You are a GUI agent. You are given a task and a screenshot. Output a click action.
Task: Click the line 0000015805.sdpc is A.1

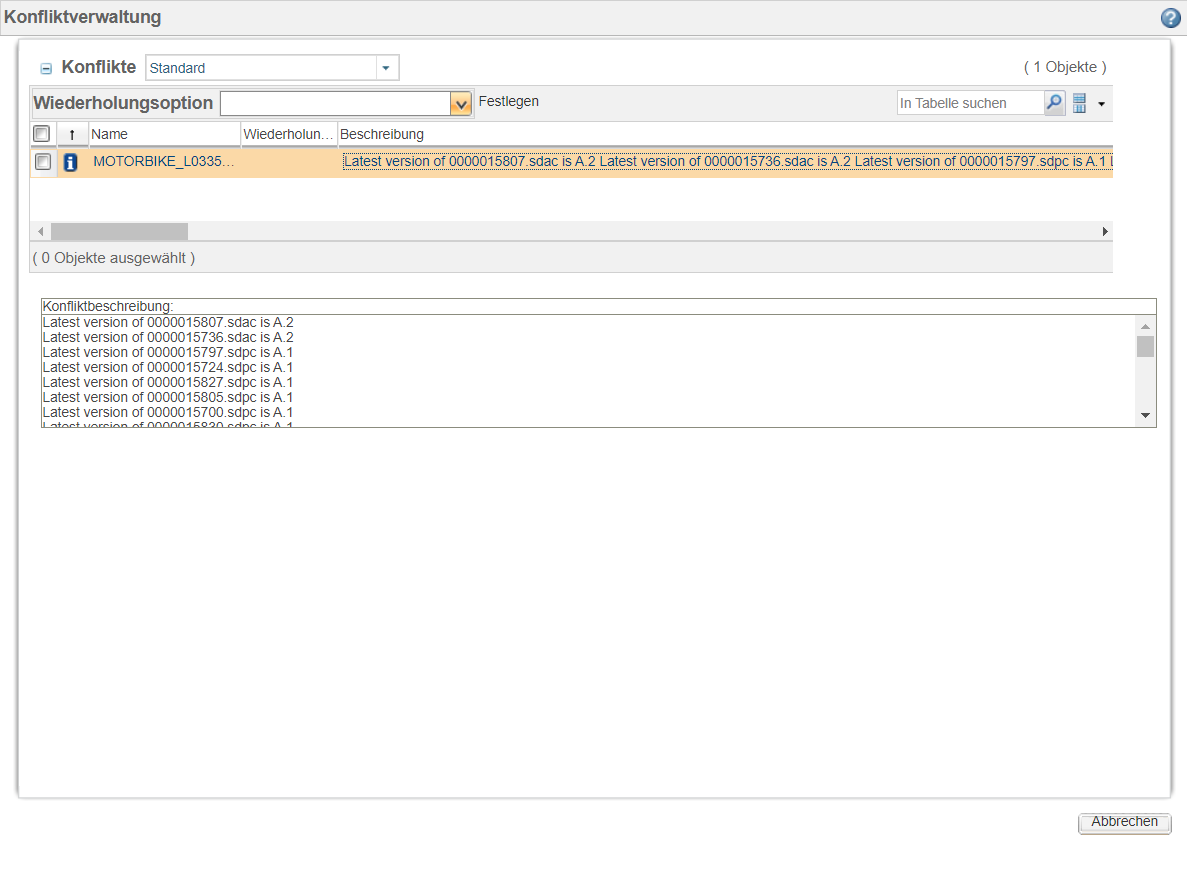[168, 397]
